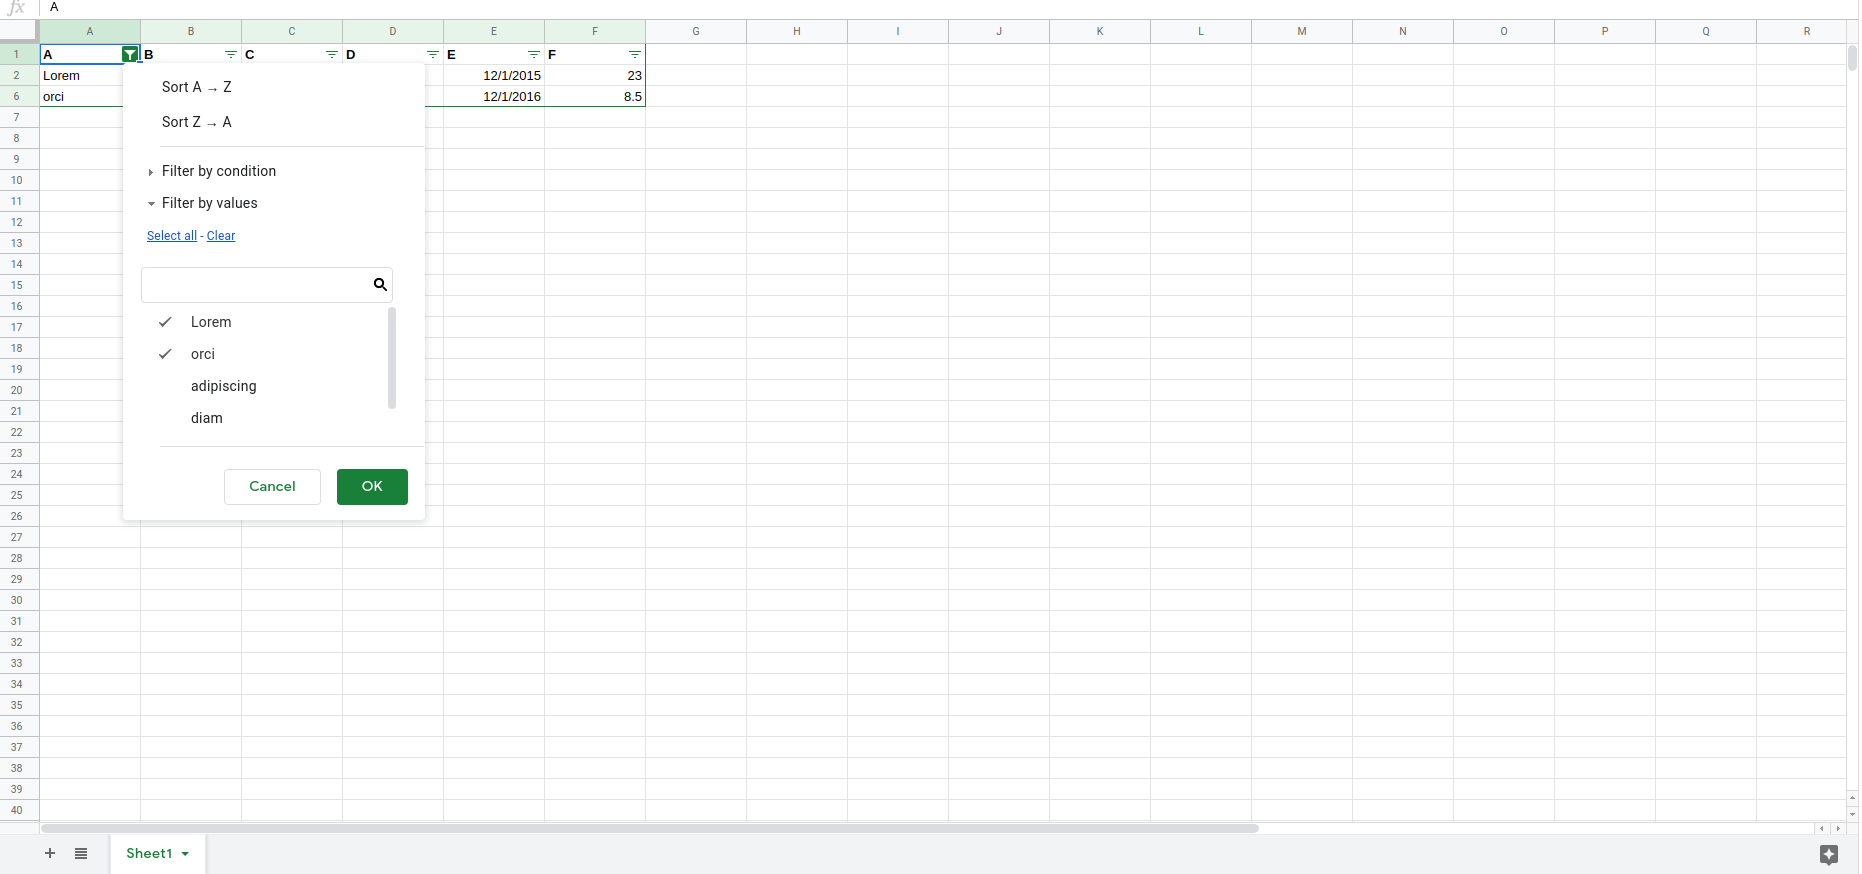Open the filter menu for column B
Screen dimensions: 1862x874
[231, 55]
